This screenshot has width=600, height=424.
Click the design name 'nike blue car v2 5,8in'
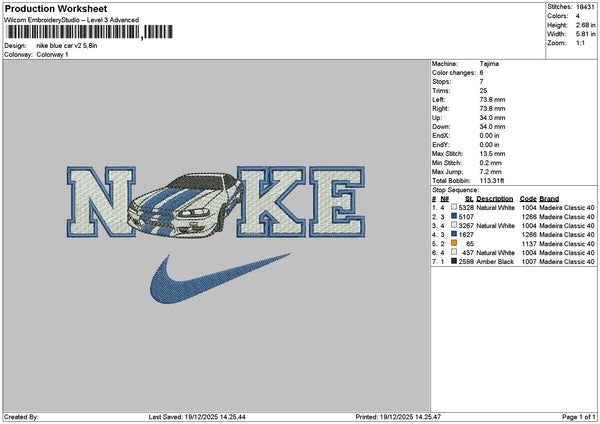click(x=67, y=46)
